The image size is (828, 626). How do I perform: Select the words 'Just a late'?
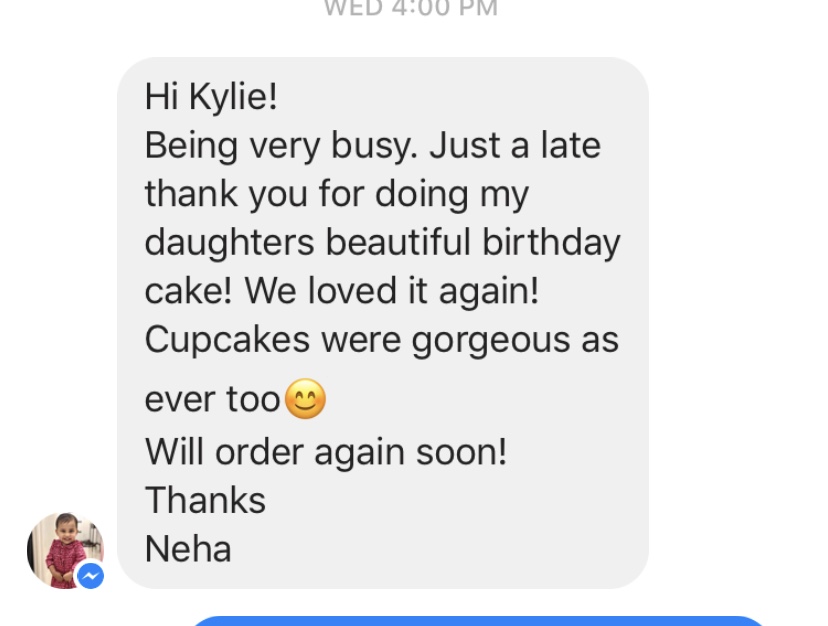(x=515, y=145)
